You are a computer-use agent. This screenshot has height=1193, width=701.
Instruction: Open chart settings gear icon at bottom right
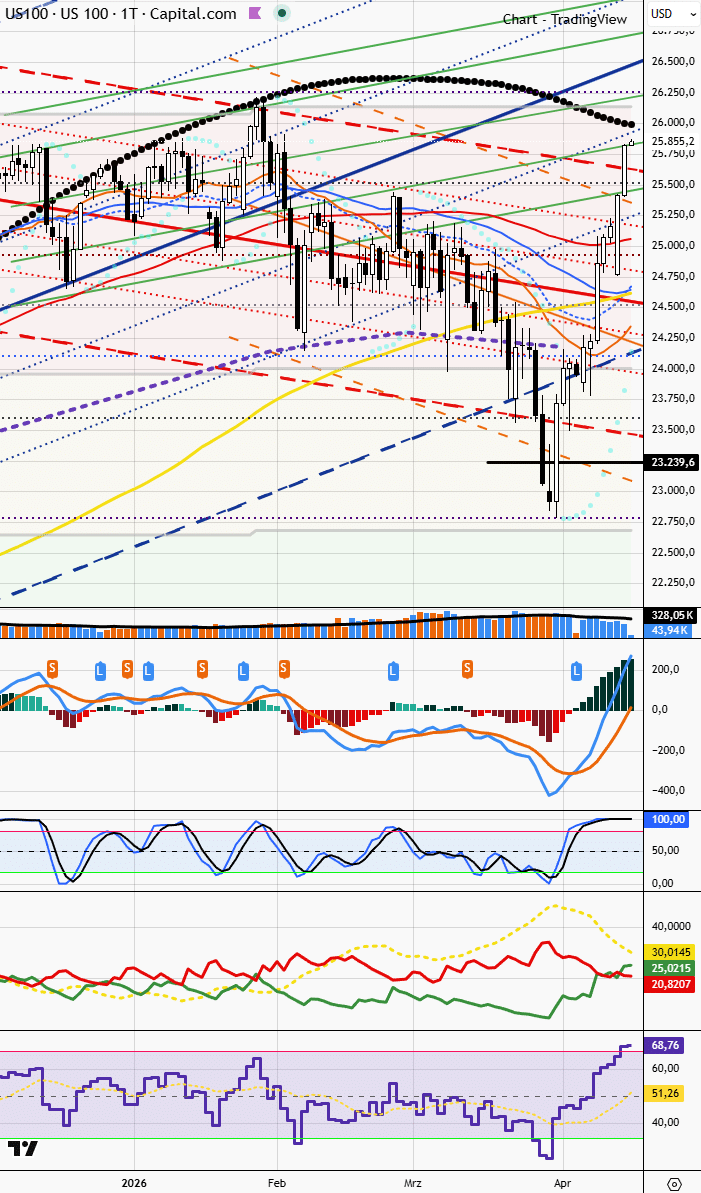674,1184
